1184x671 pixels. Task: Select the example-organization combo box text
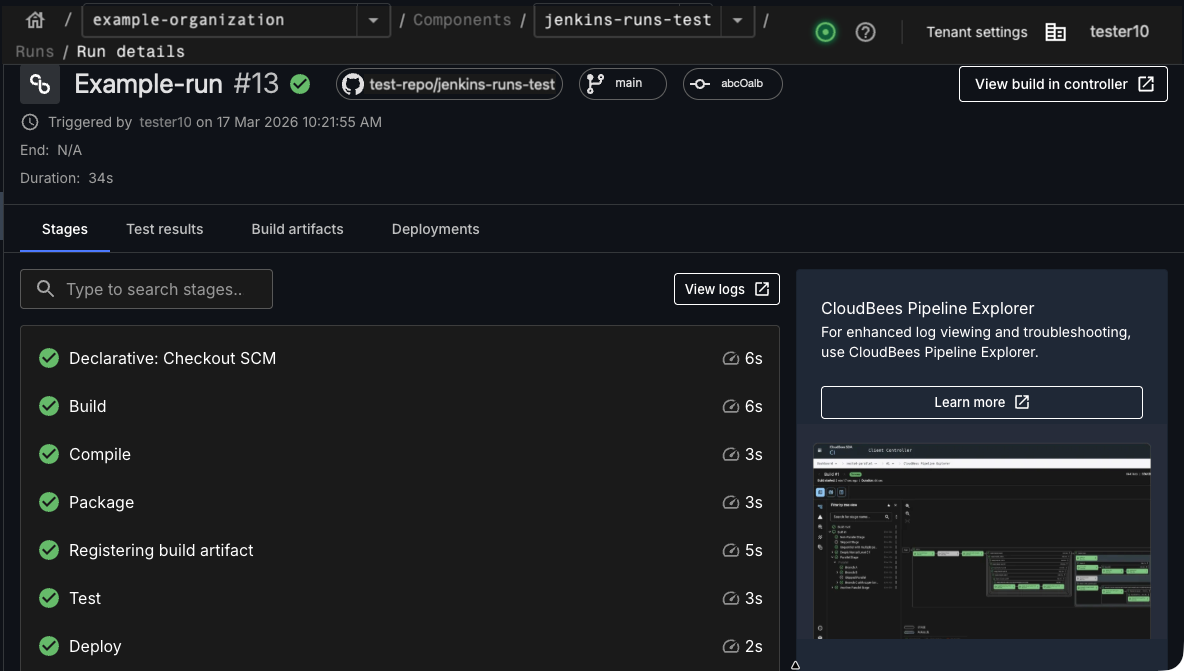click(188, 20)
